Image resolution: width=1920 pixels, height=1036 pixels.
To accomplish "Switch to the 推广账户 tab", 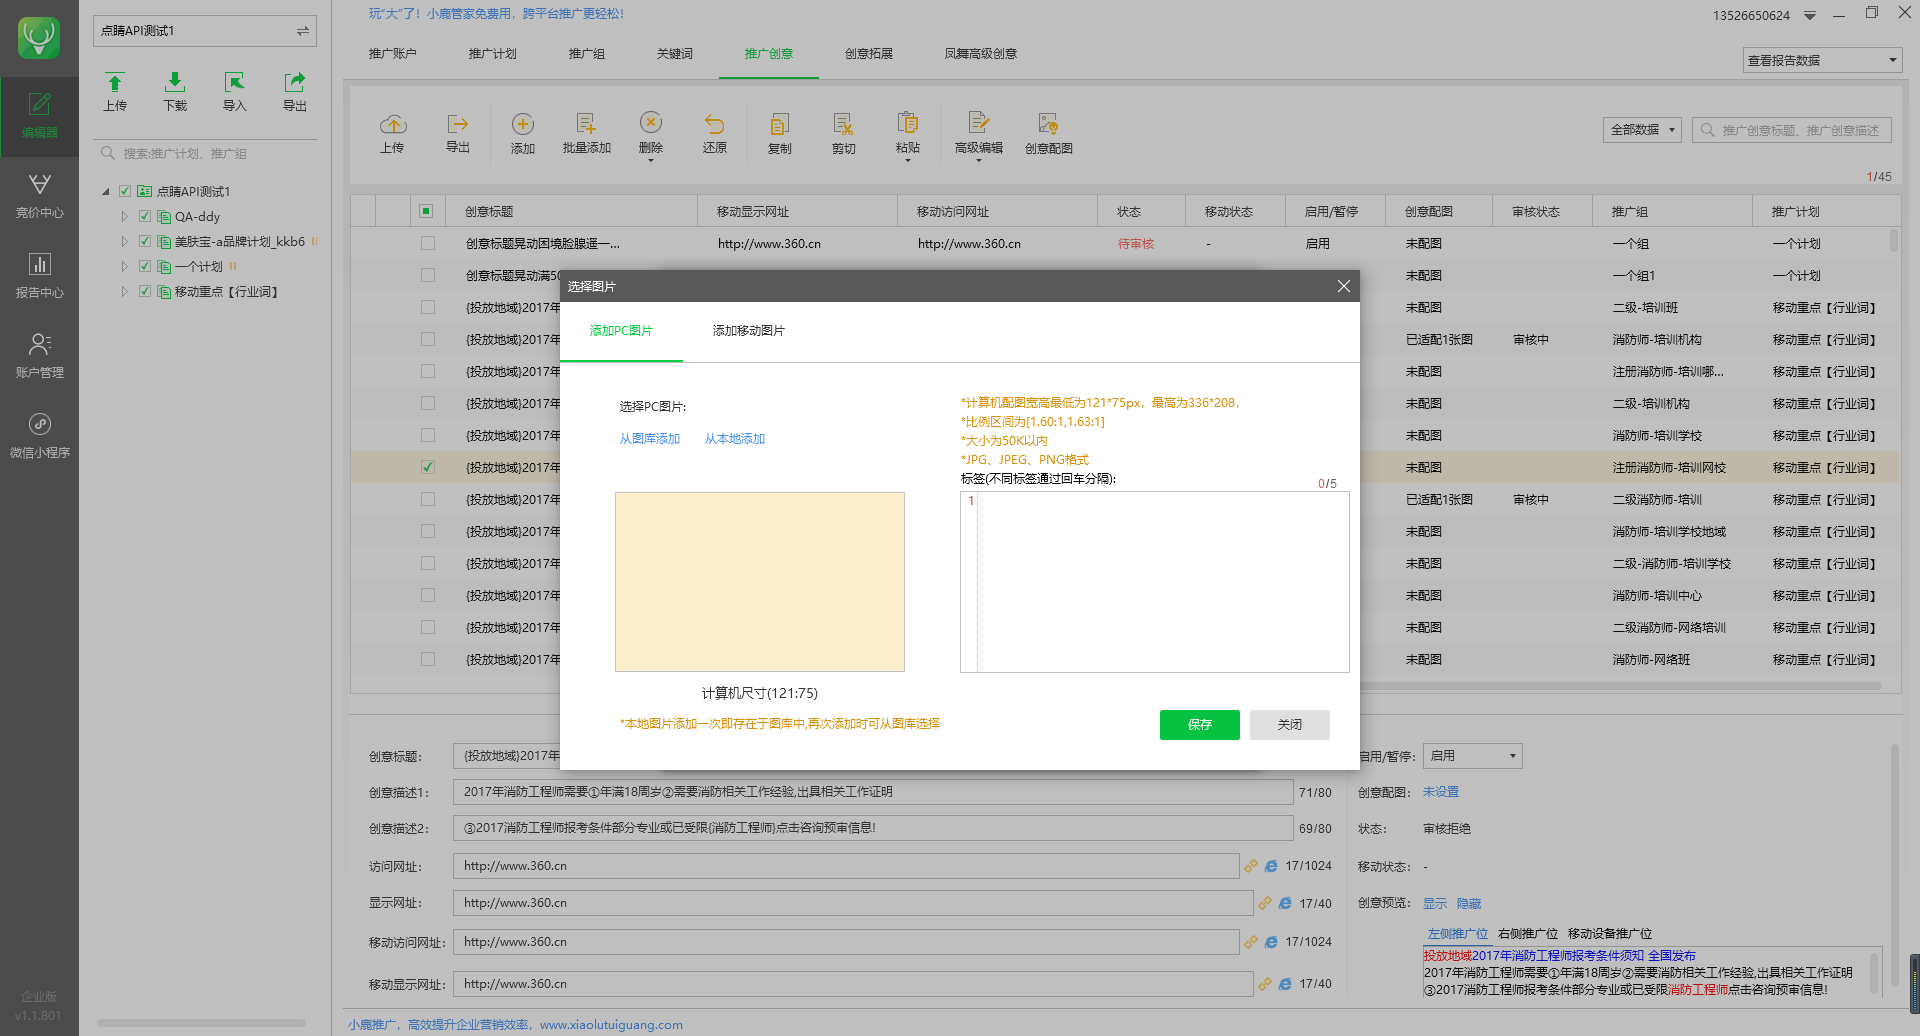I will [x=392, y=54].
